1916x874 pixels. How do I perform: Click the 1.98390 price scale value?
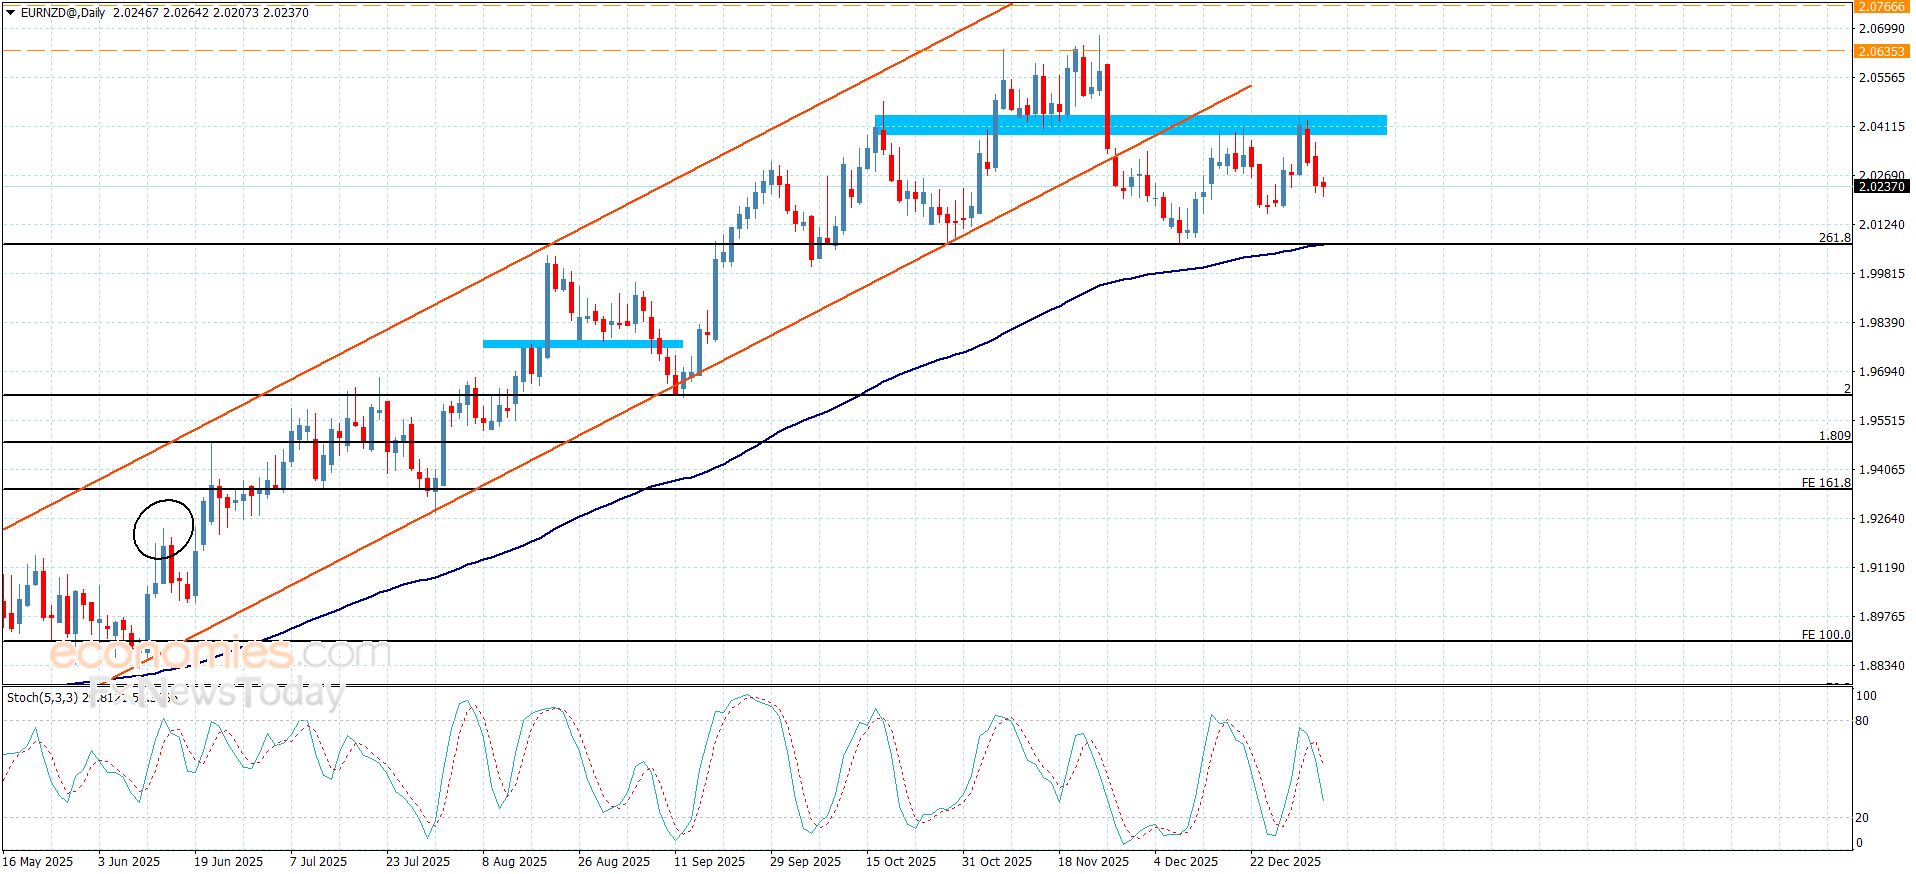click(x=1881, y=323)
